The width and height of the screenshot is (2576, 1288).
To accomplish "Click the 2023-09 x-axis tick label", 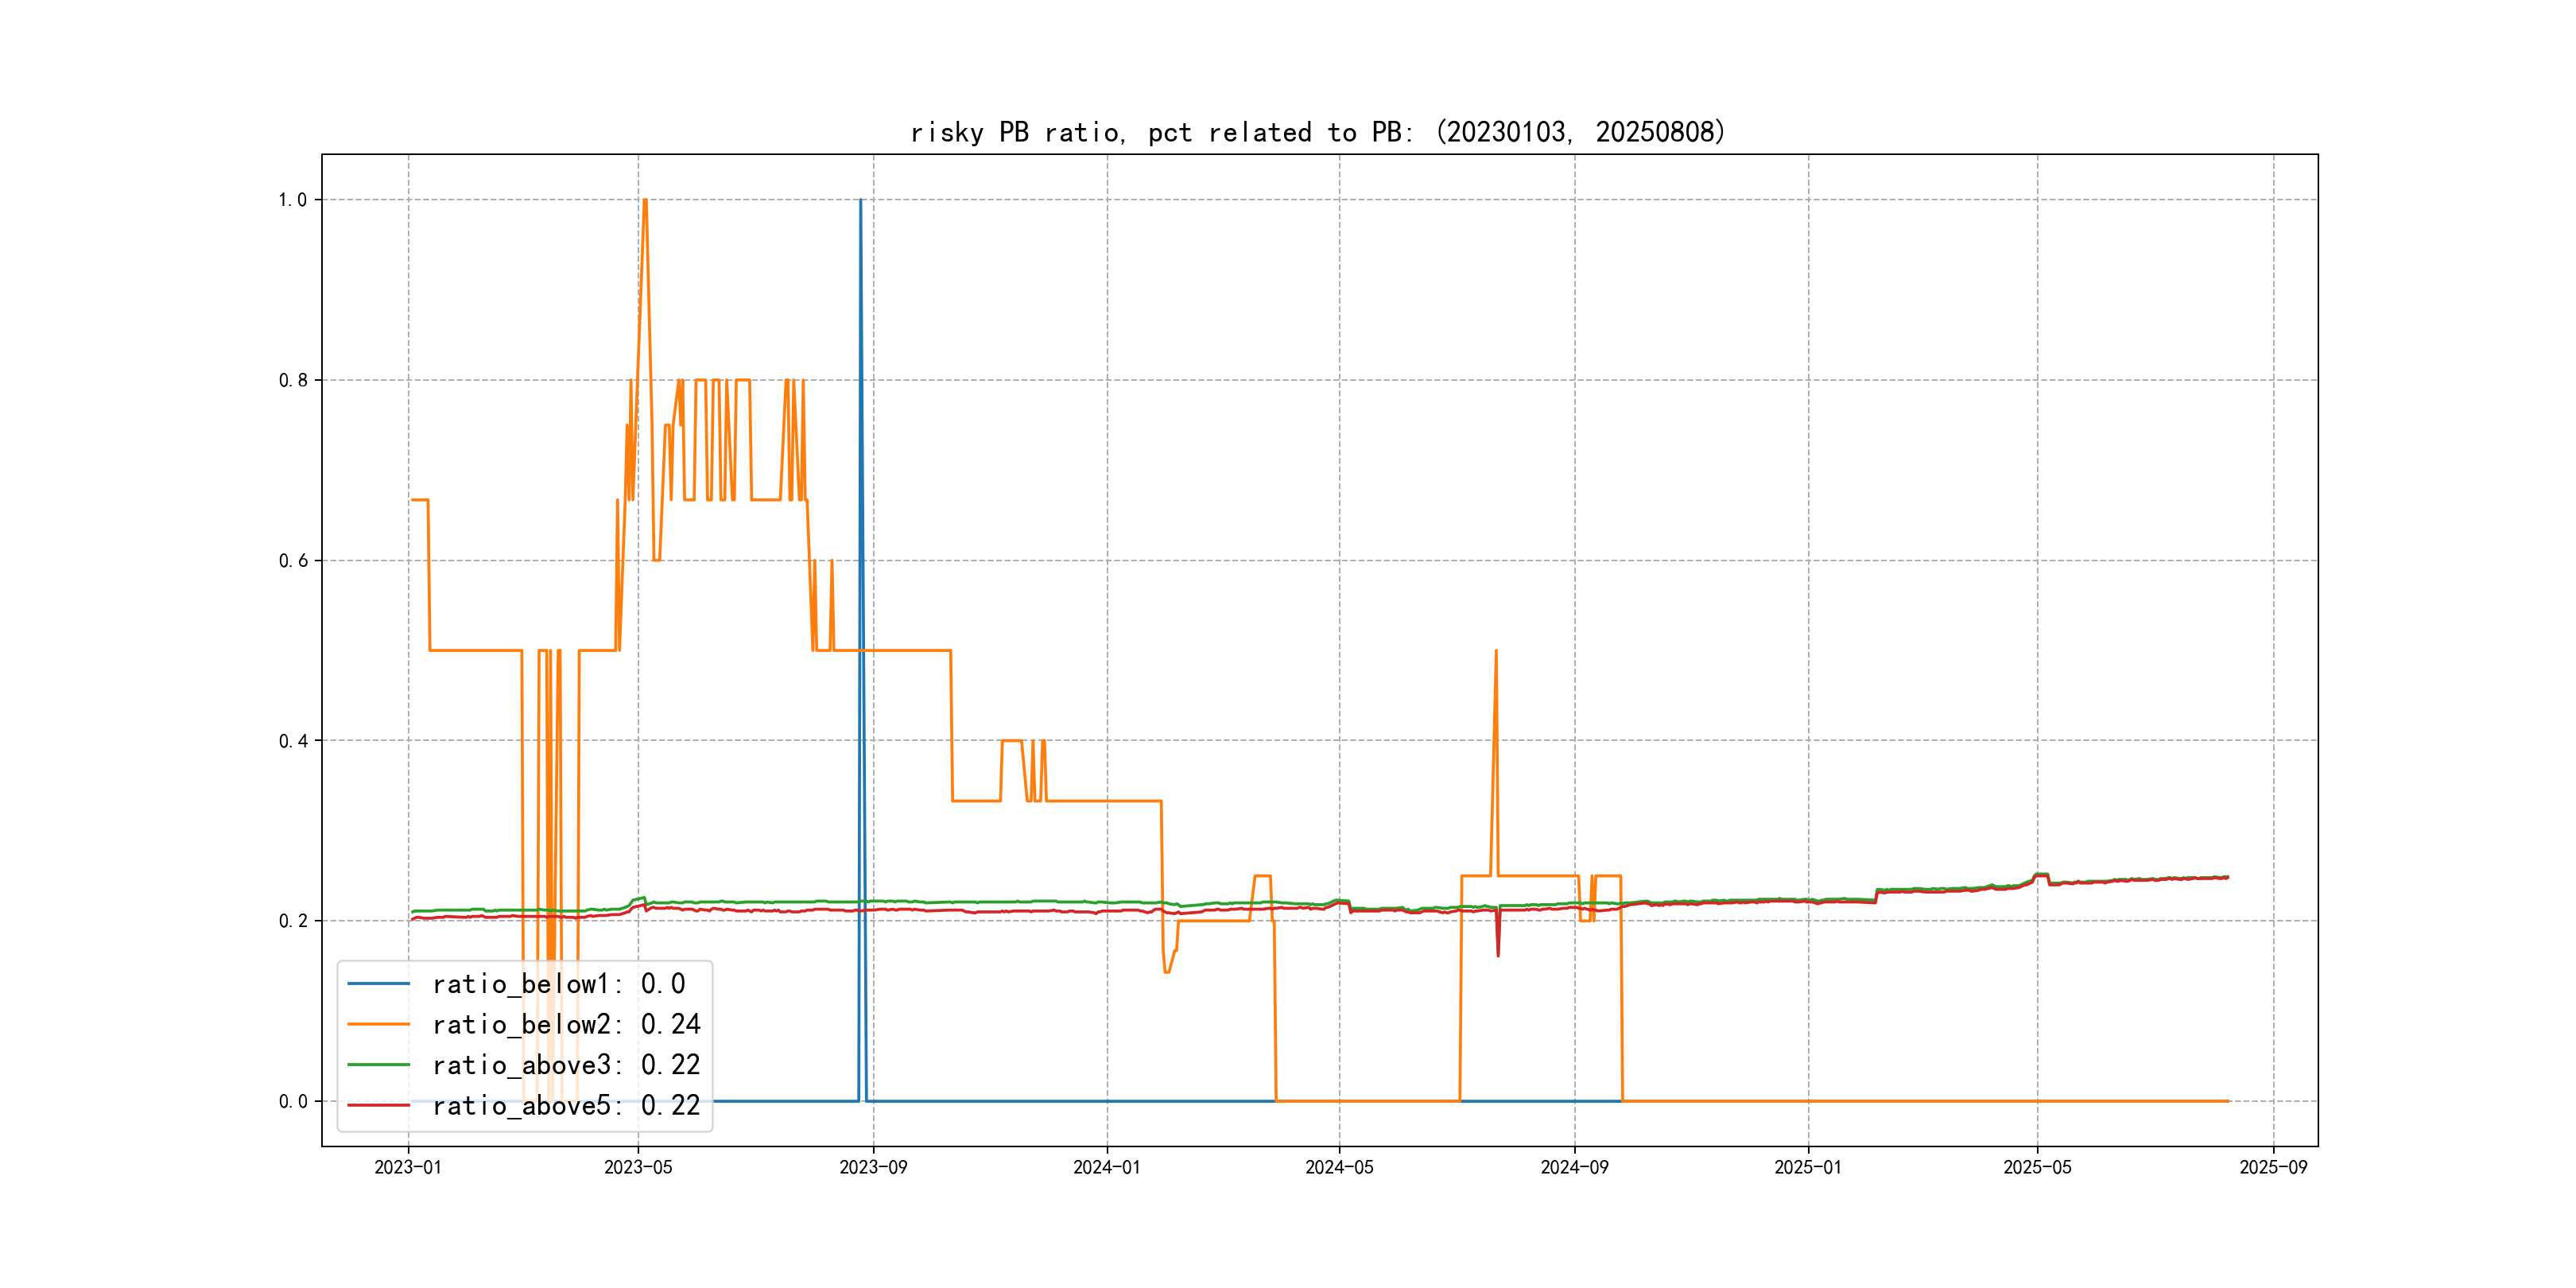I will click(873, 1167).
